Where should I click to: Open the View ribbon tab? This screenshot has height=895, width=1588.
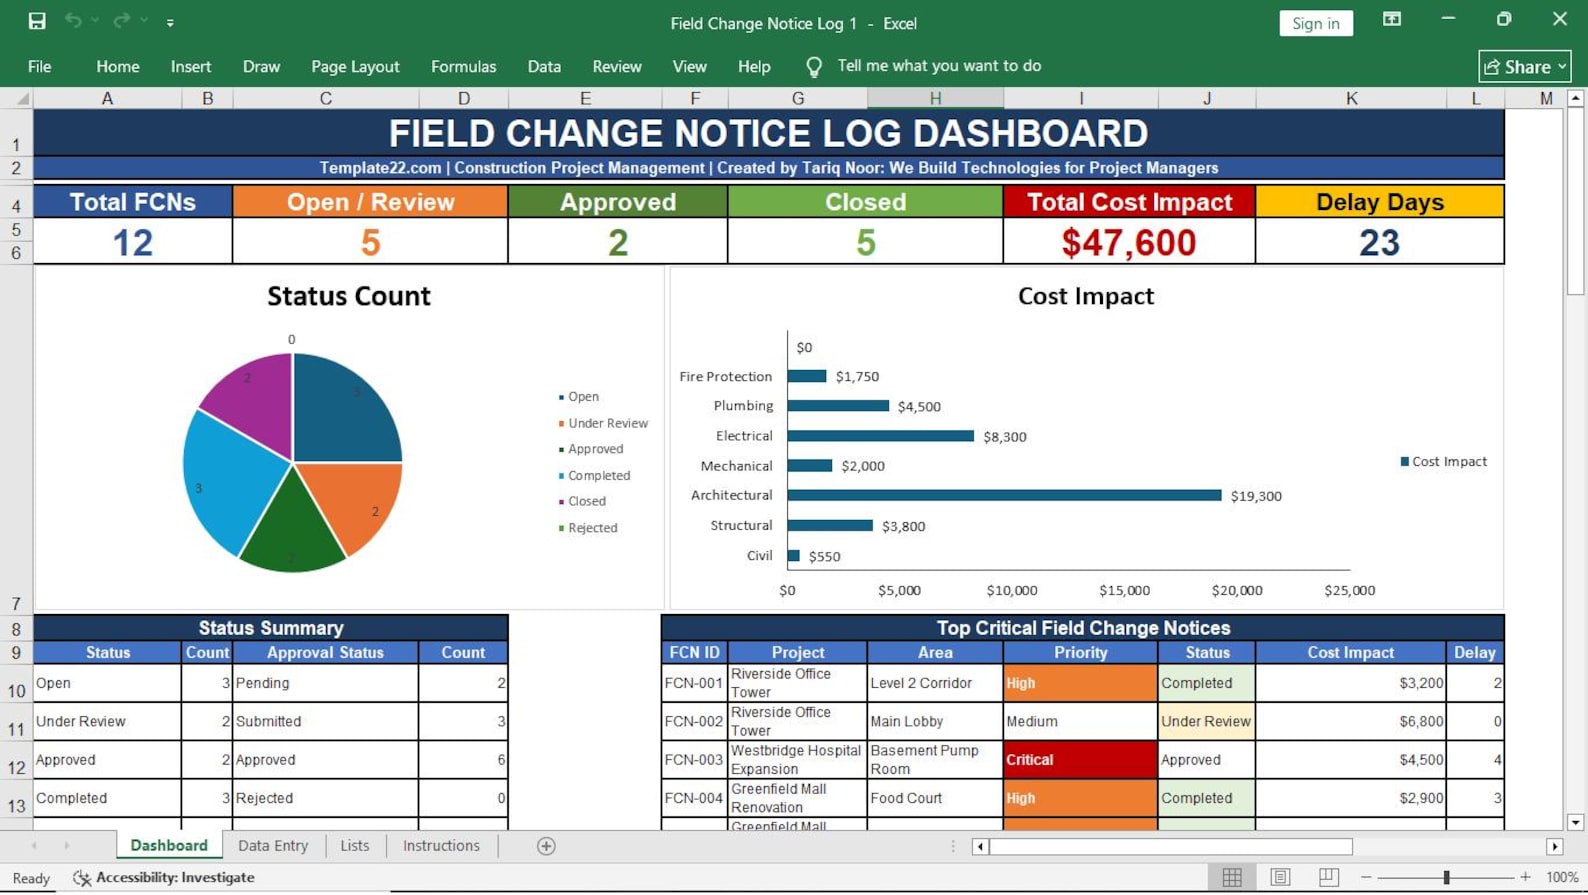tap(689, 67)
